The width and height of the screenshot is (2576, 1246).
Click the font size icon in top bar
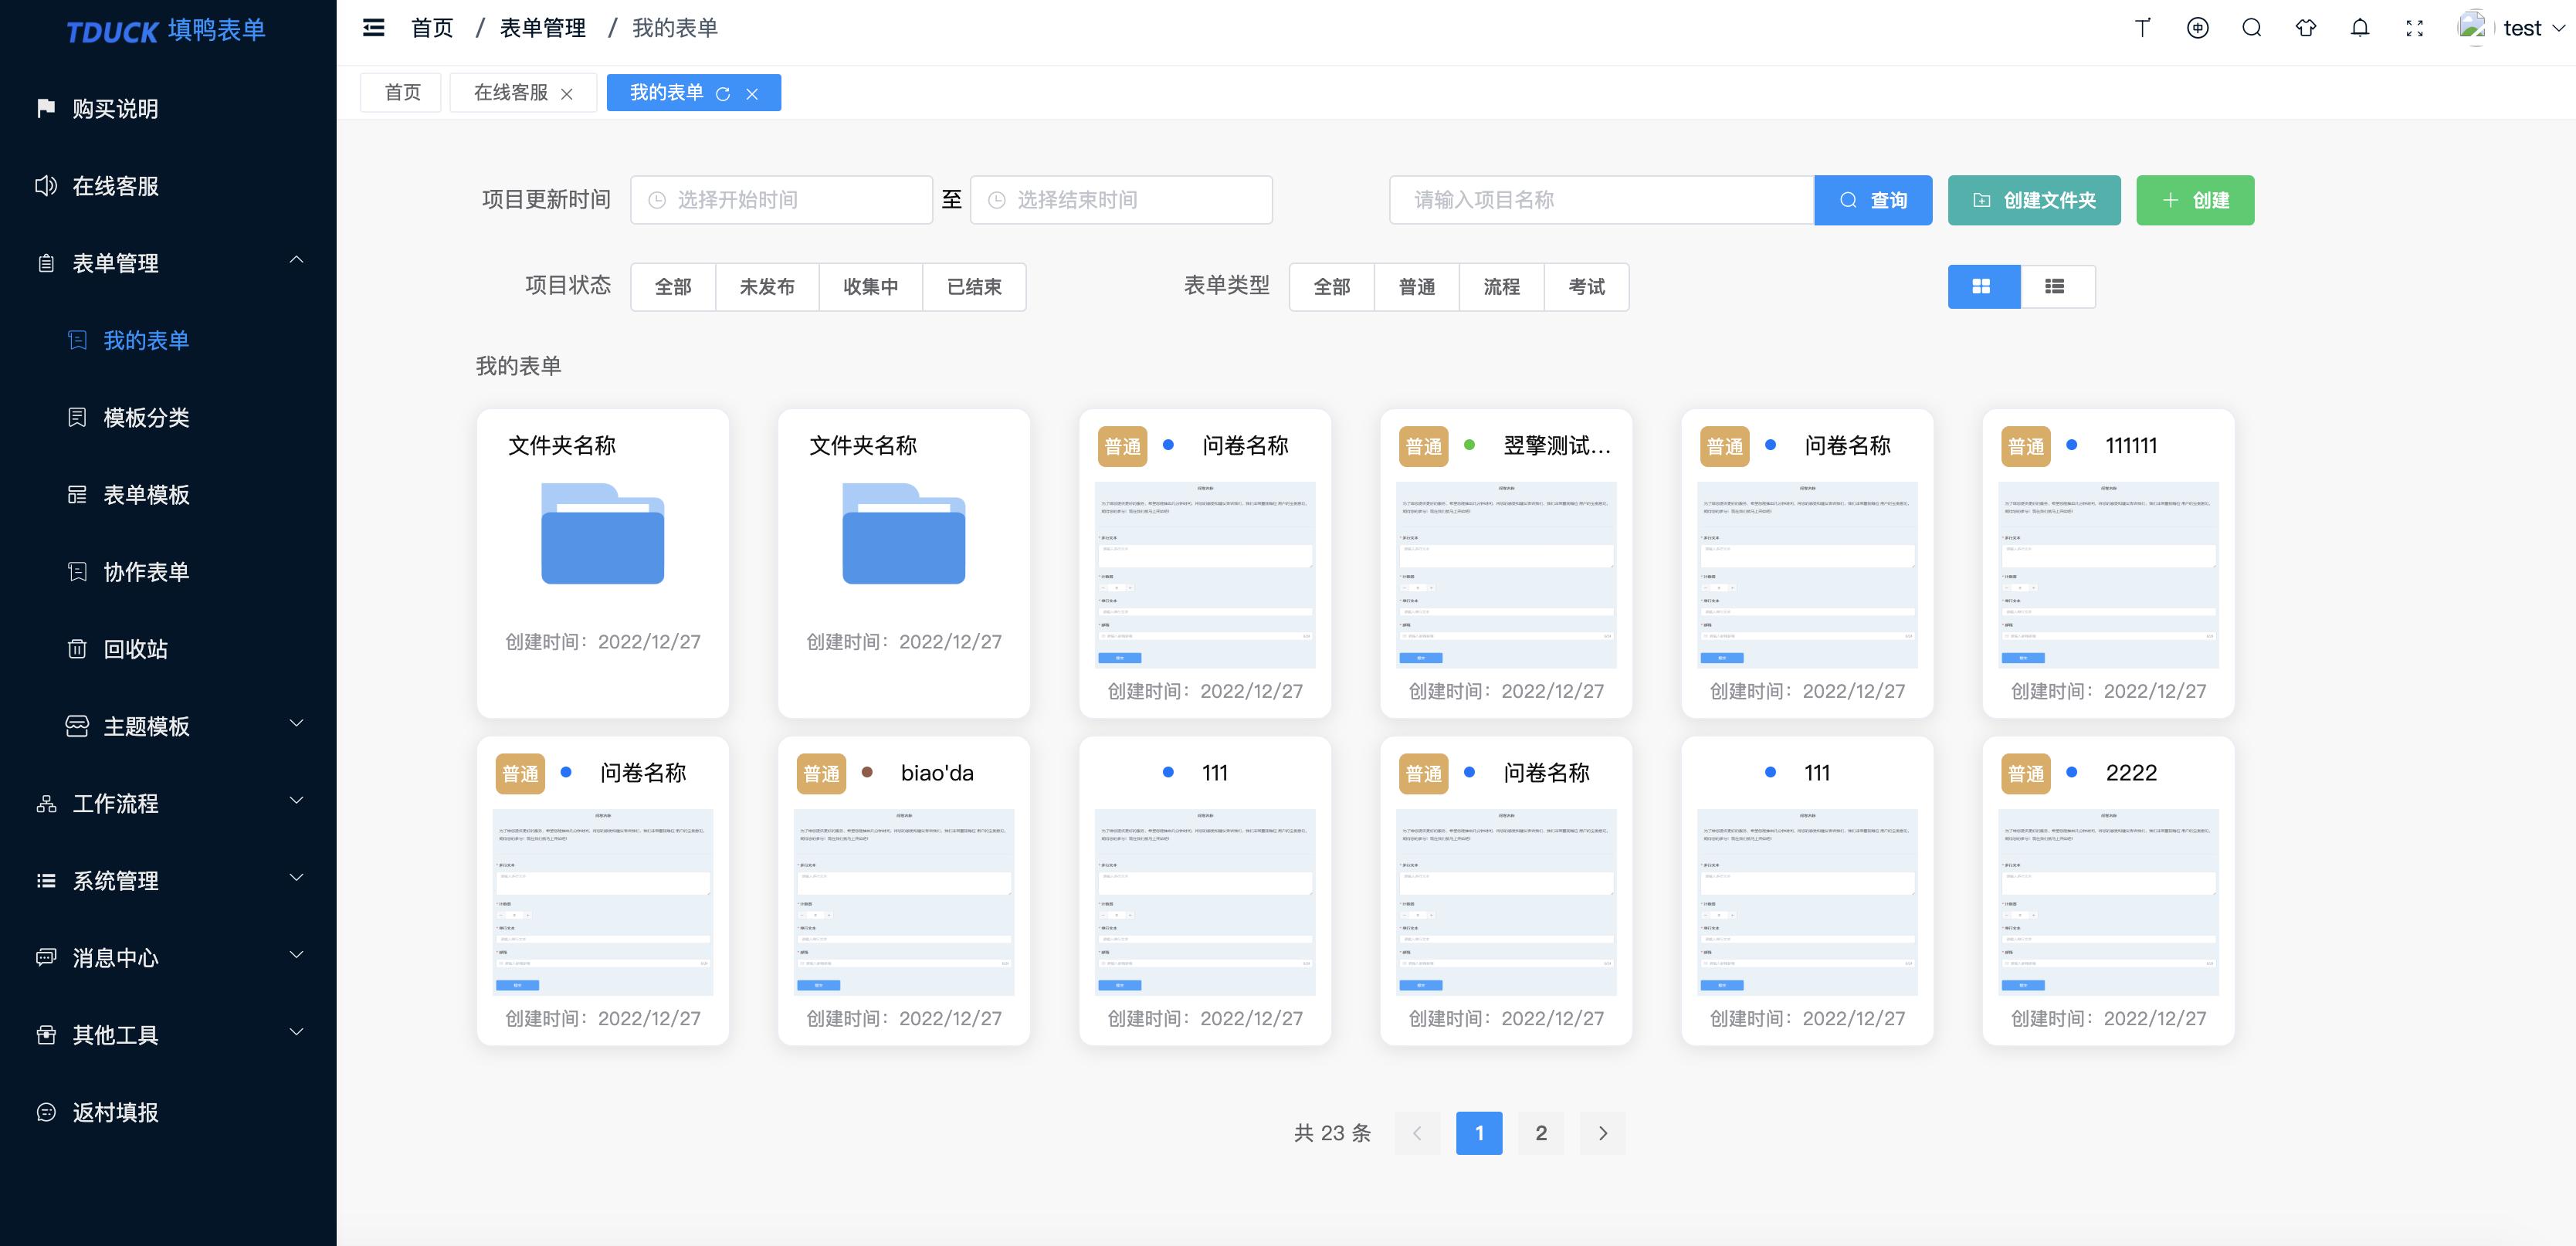[2142, 28]
